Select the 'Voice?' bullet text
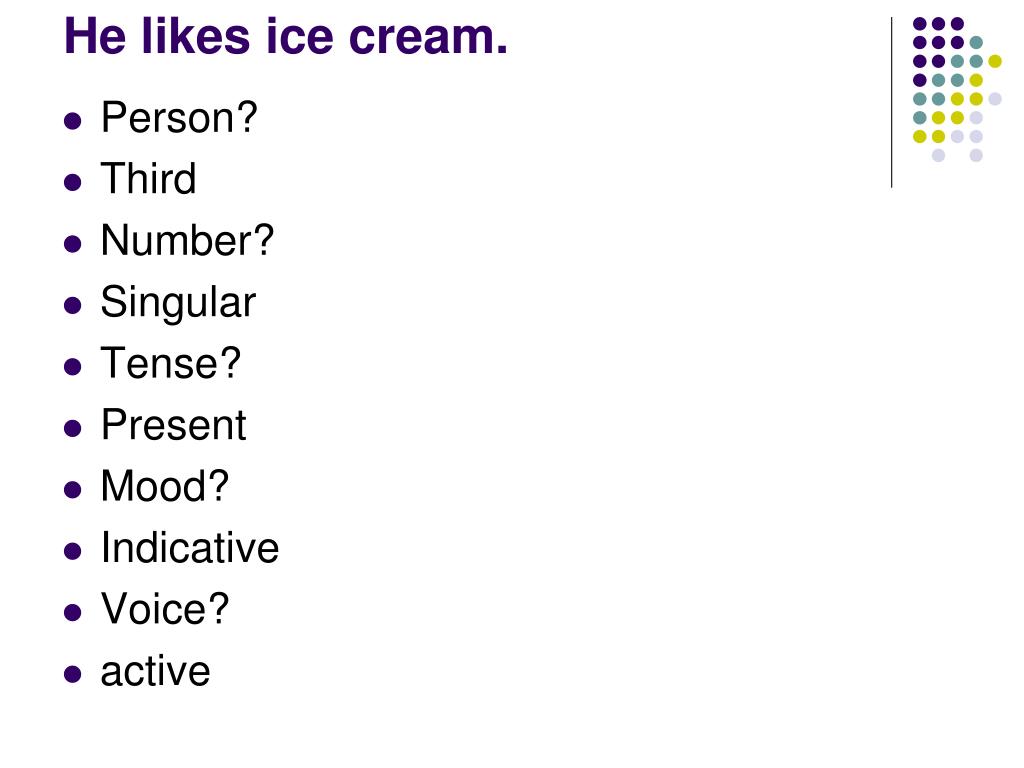 [x=165, y=609]
